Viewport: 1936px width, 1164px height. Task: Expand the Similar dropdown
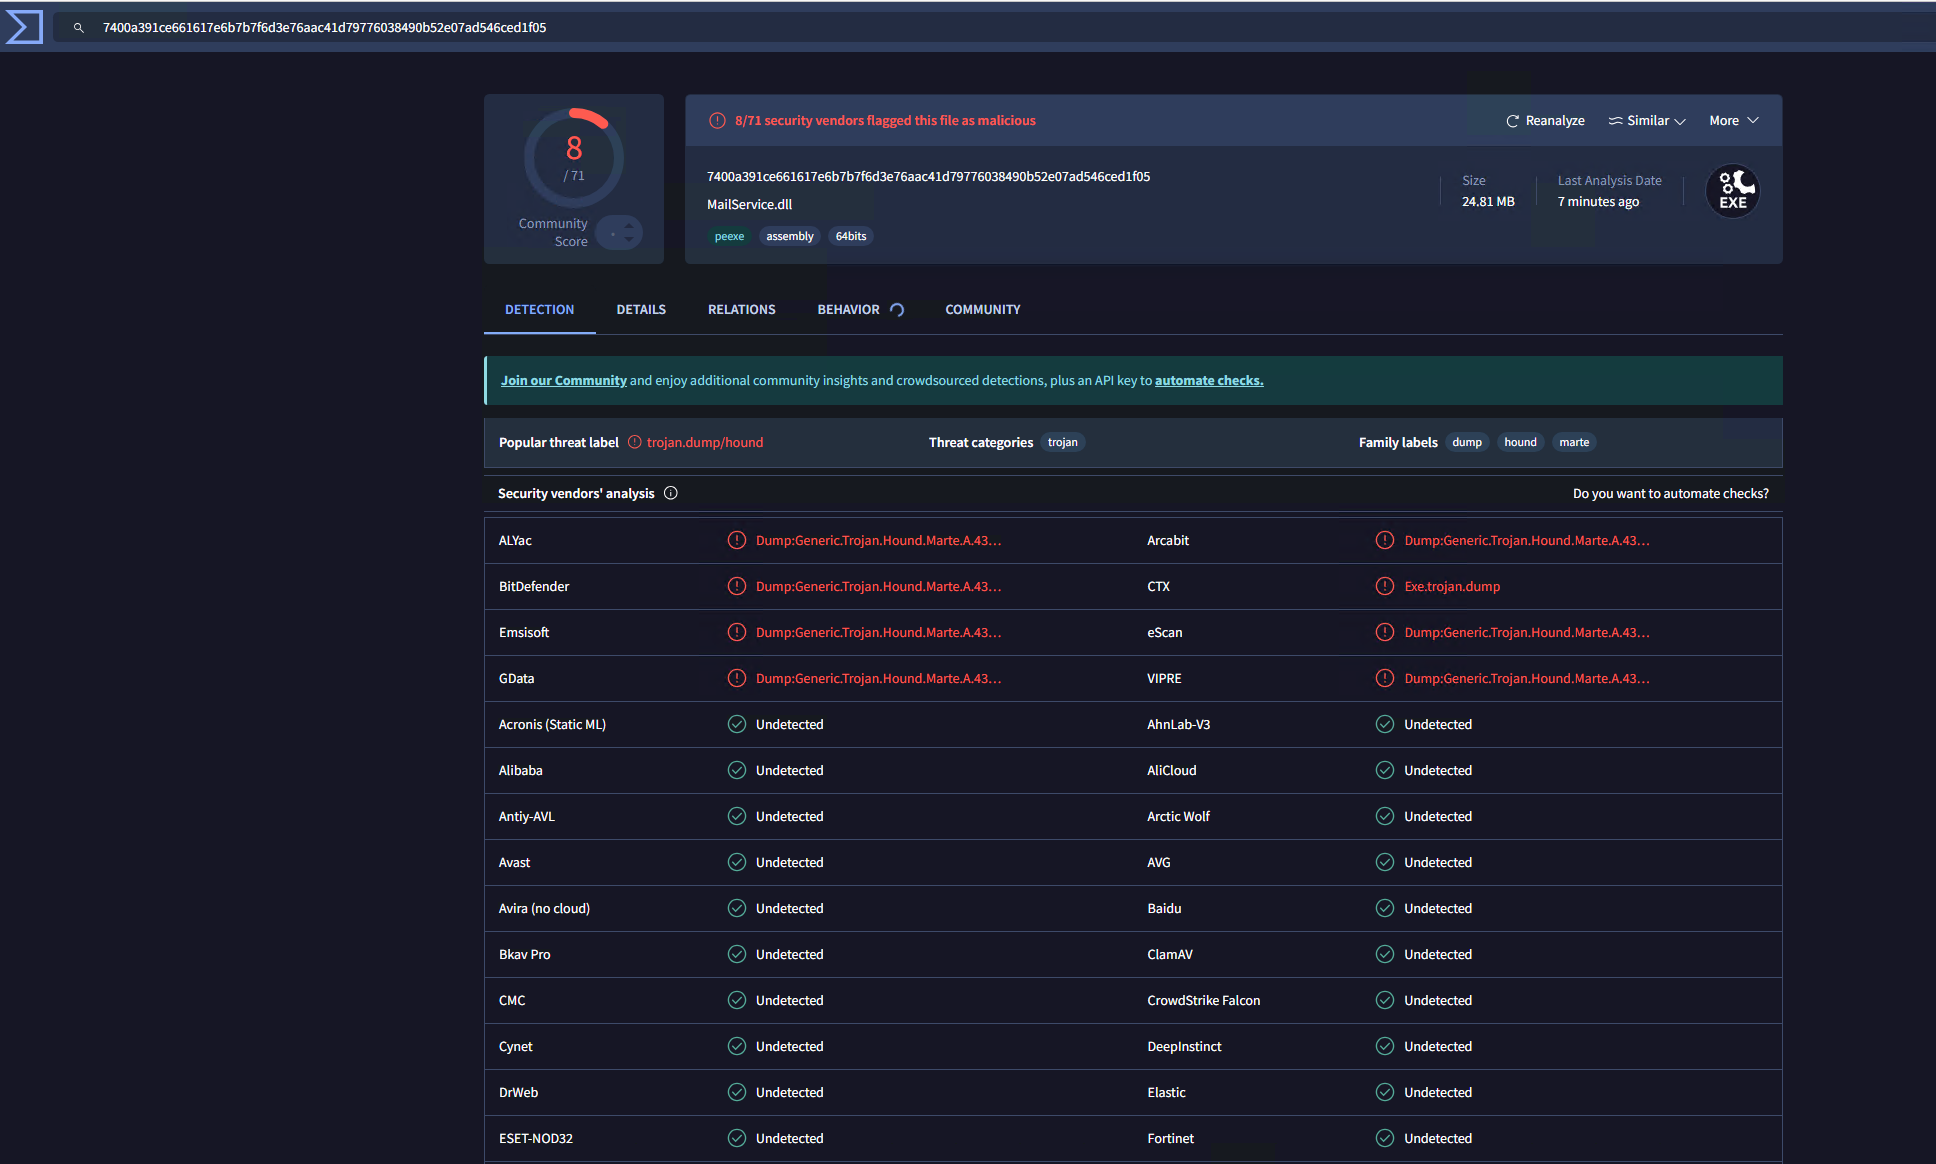(1647, 121)
